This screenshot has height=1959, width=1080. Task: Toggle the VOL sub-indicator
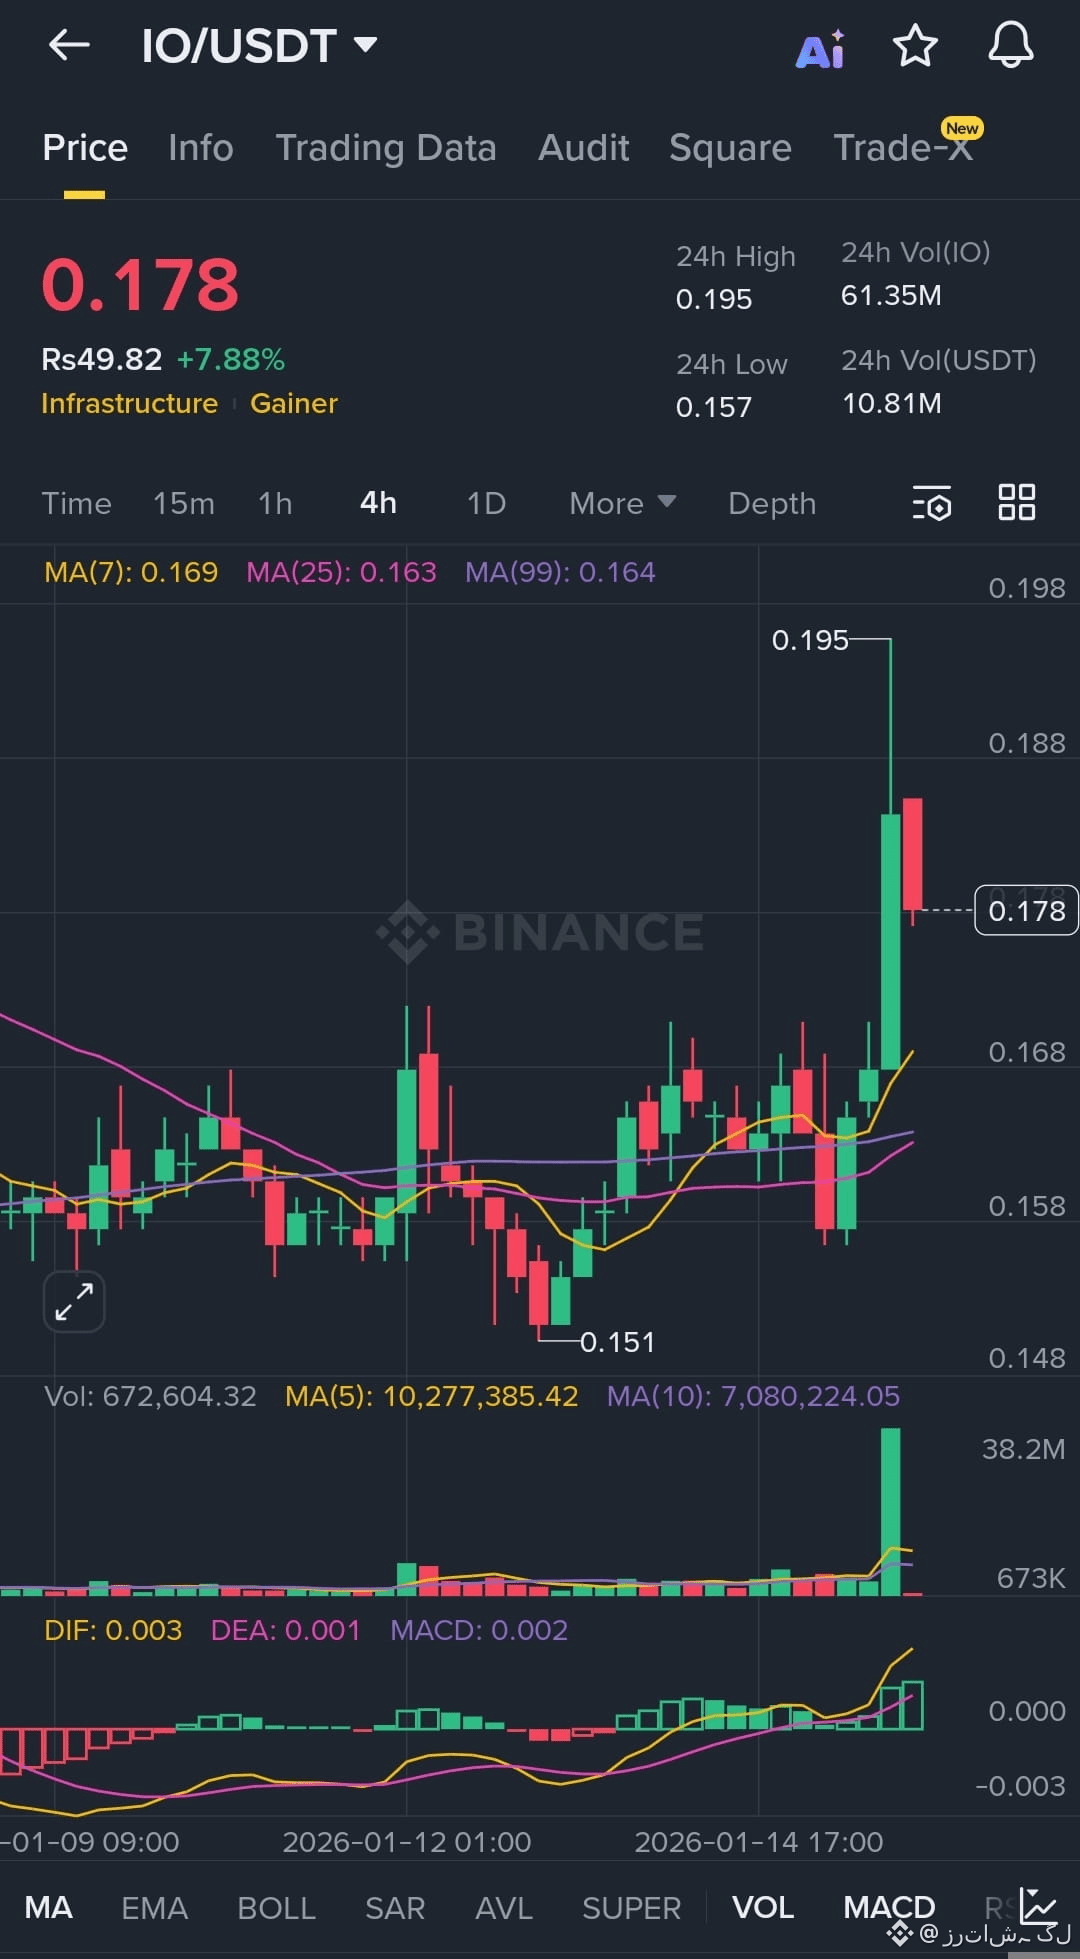(763, 1907)
